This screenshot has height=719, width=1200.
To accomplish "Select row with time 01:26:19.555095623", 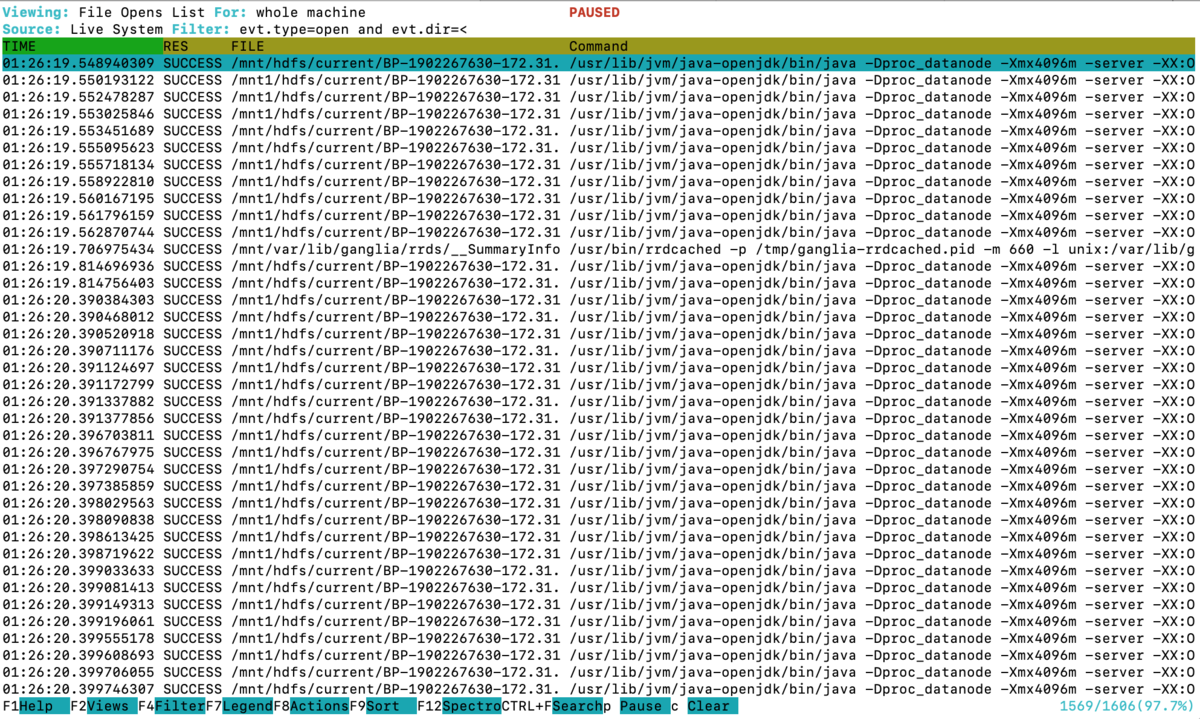I will tap(600, 148).
